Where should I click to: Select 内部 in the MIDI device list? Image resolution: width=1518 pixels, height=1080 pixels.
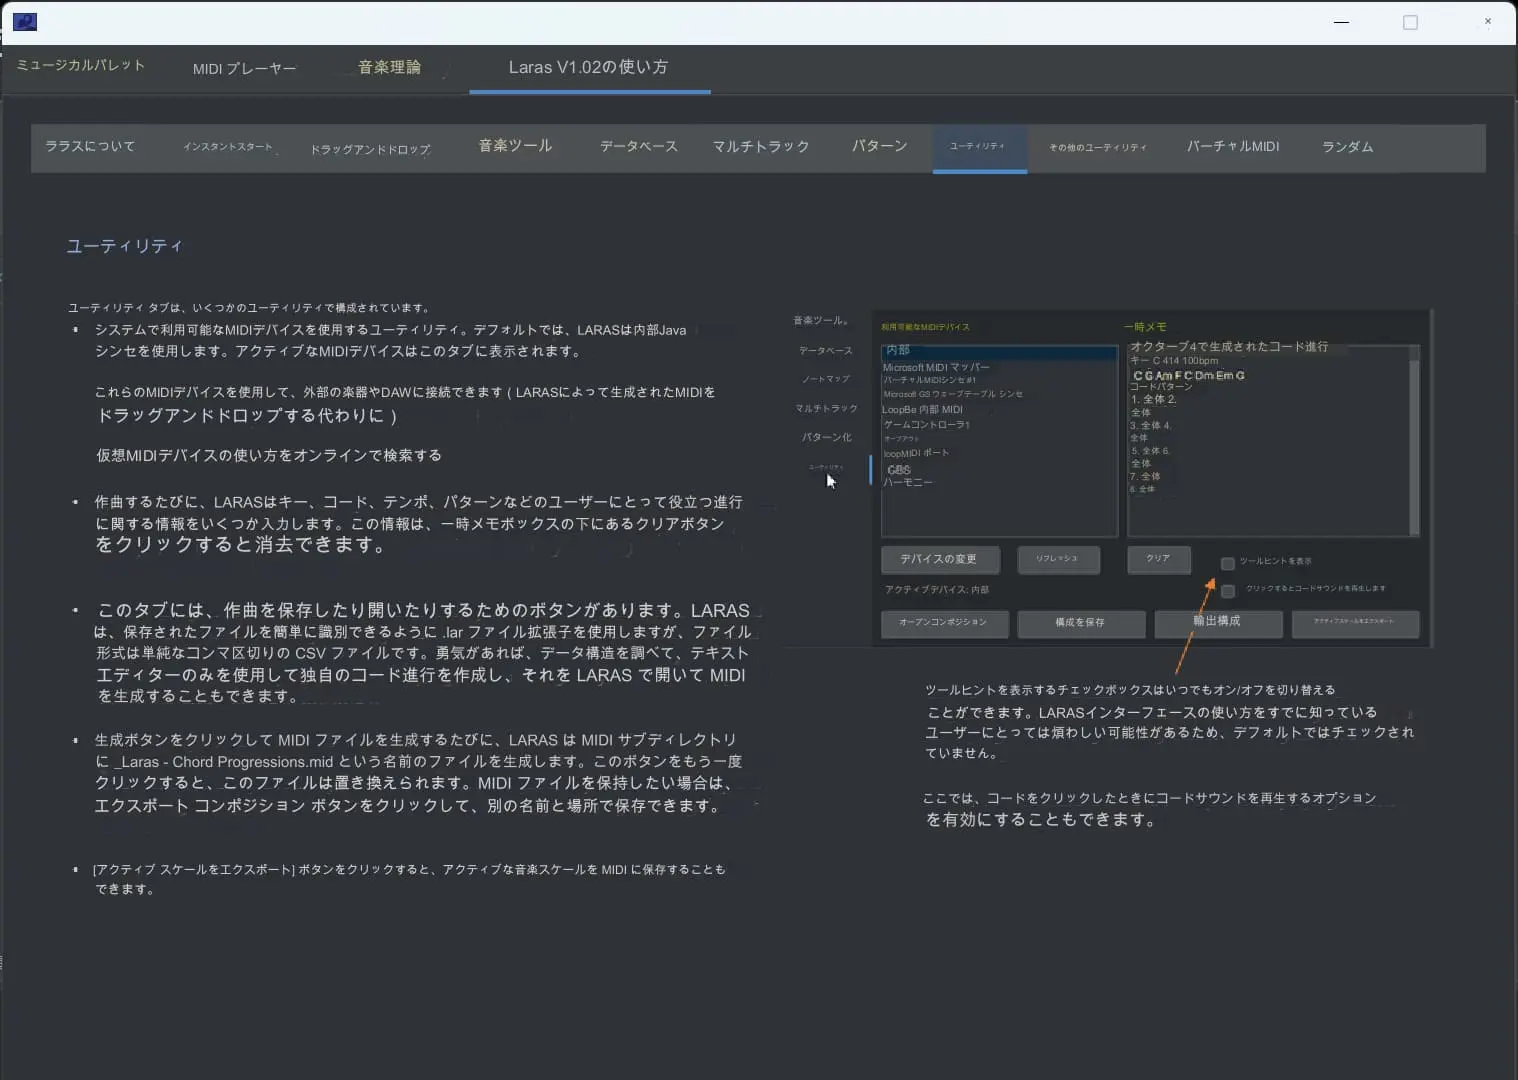[999, 351]
